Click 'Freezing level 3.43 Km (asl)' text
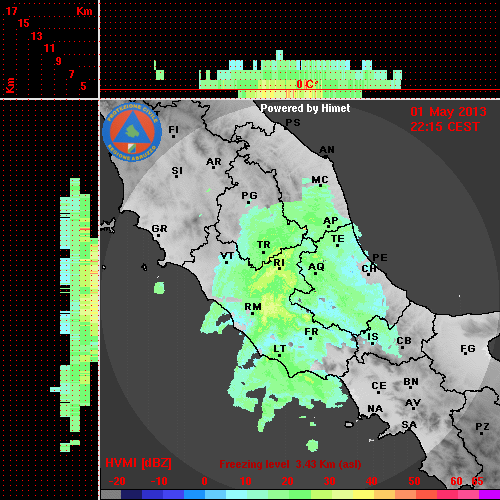This screenshot has height=500, width=500. point(290,464)
